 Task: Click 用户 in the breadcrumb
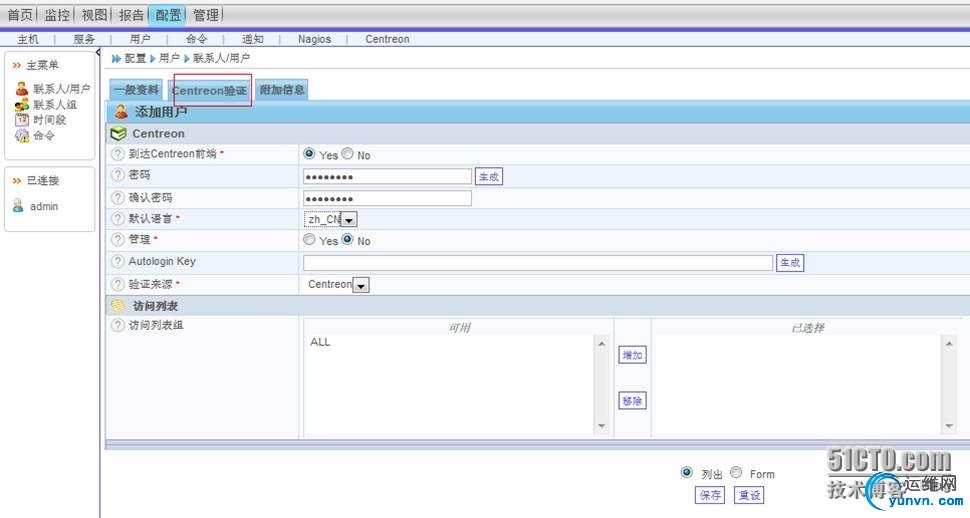pyautogui.click(x=169, y=58)
